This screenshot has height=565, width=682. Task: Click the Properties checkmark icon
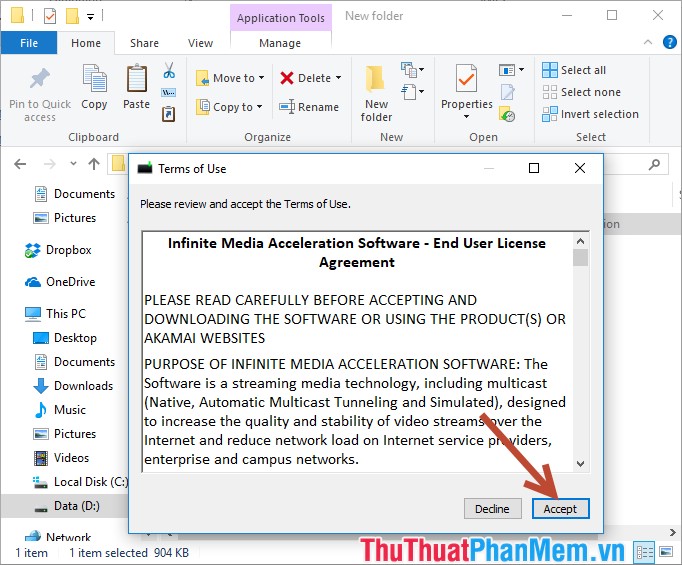click(466, 79)
